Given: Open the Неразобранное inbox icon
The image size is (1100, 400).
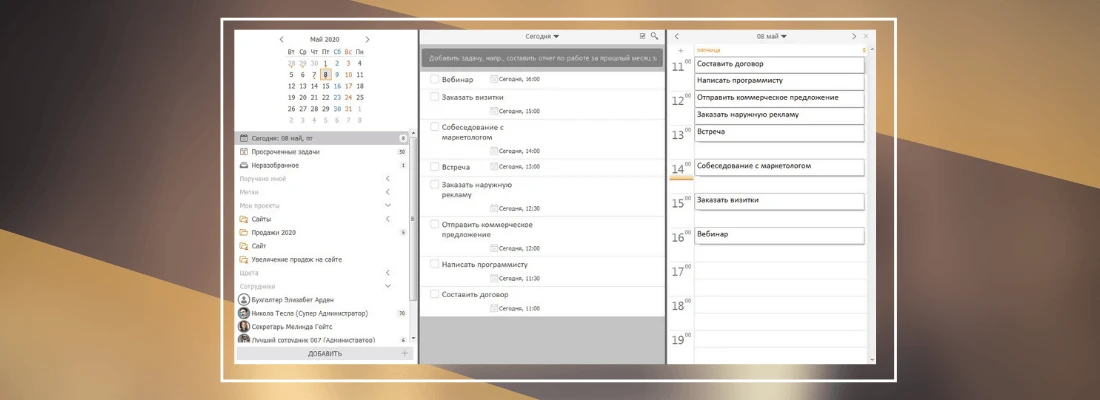Looking at the screenshot, I should [243, 165].
